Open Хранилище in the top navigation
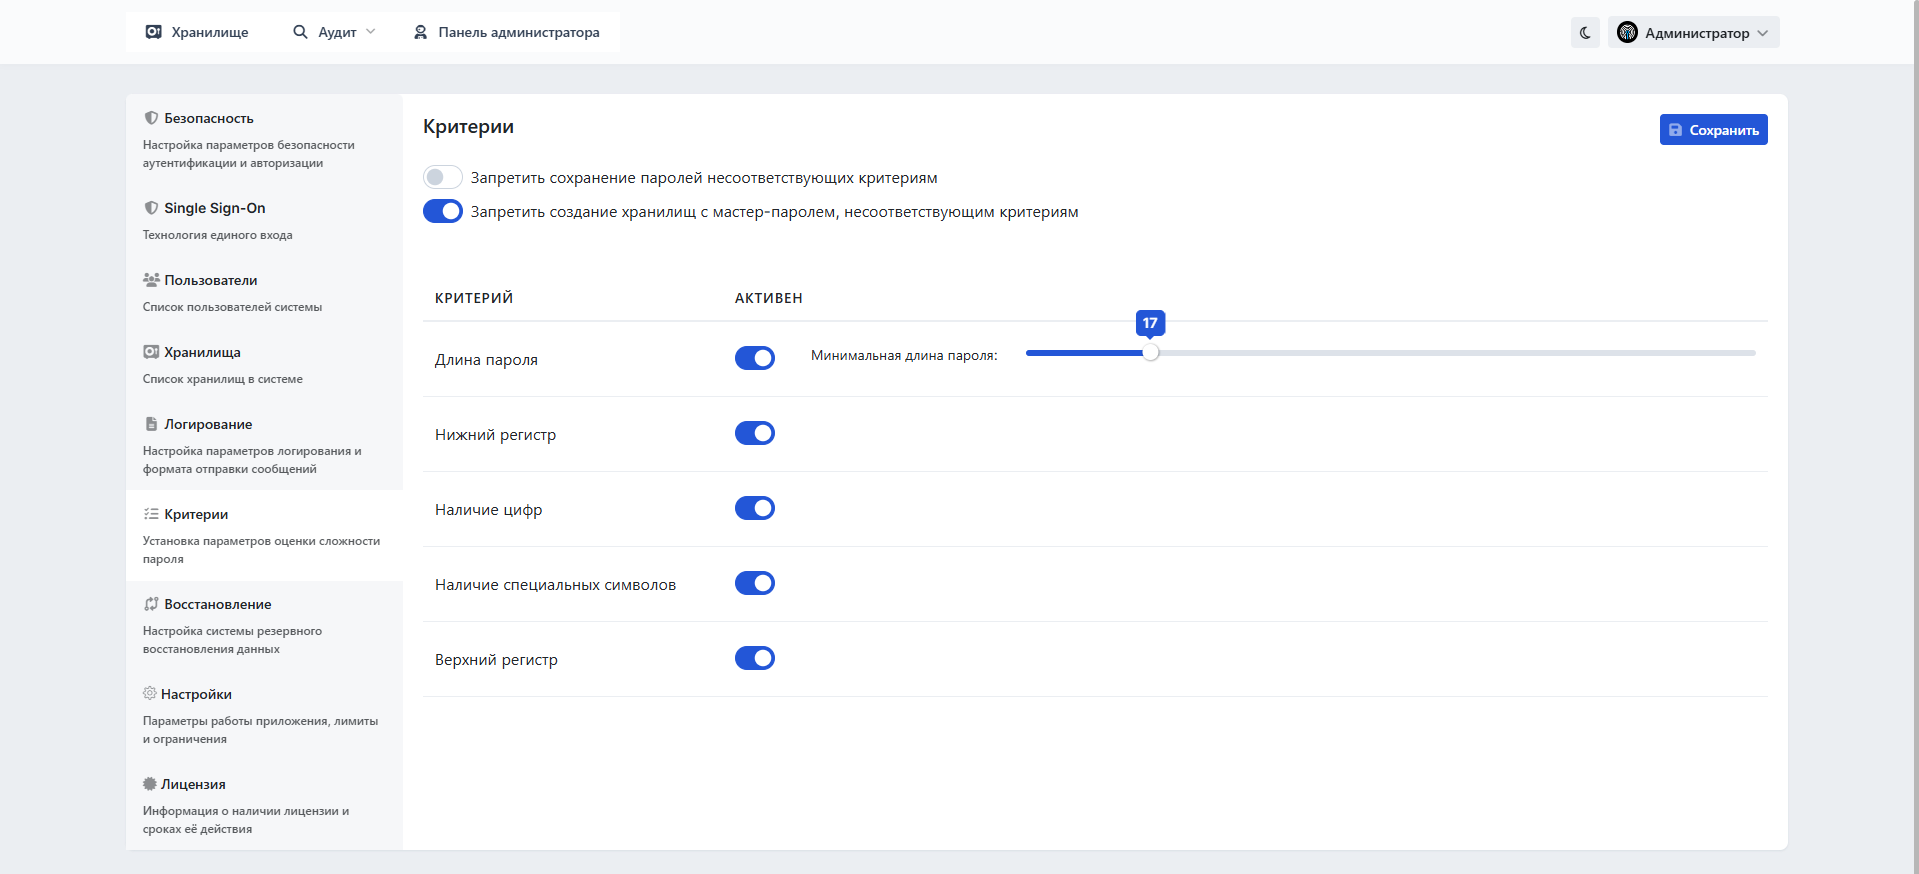This screenshot has height=874, width=1919. pyautogui.click(x=197, y=32)
